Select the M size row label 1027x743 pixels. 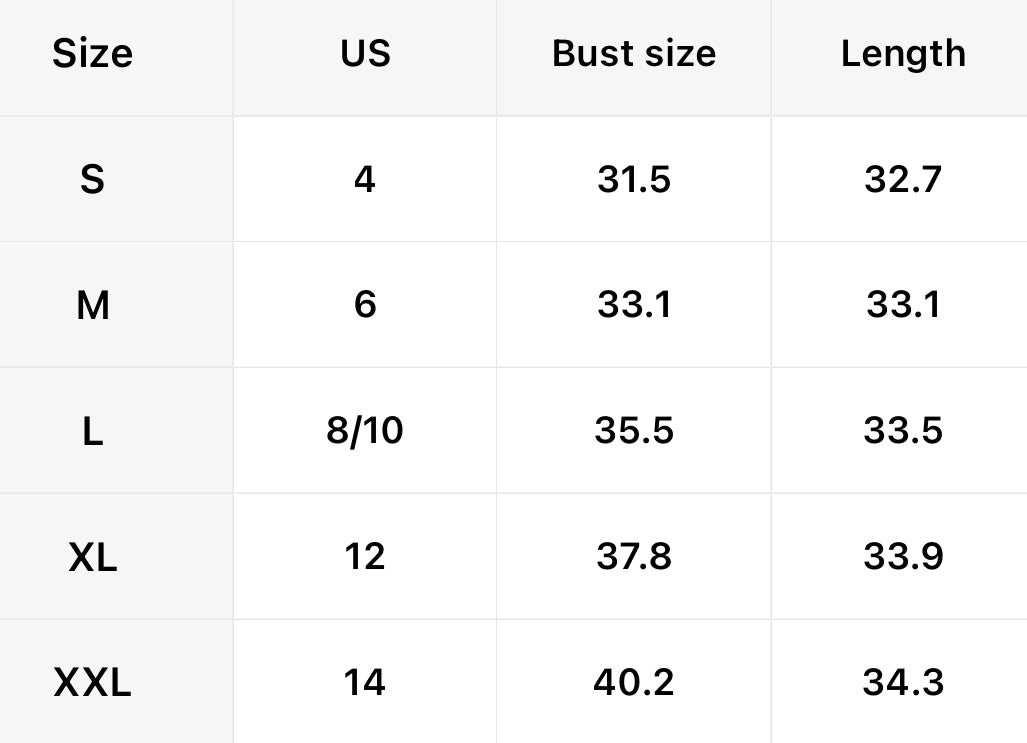[92, 305]
